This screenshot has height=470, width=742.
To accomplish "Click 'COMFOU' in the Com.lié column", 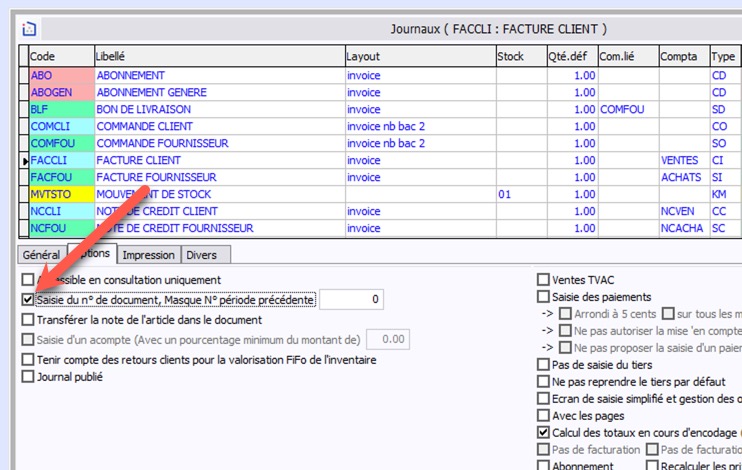I will point(628,109).
